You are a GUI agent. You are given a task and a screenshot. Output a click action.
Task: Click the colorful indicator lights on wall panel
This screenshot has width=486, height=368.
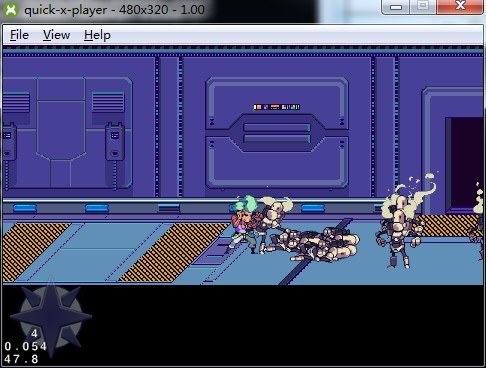[x=277, y=107]
